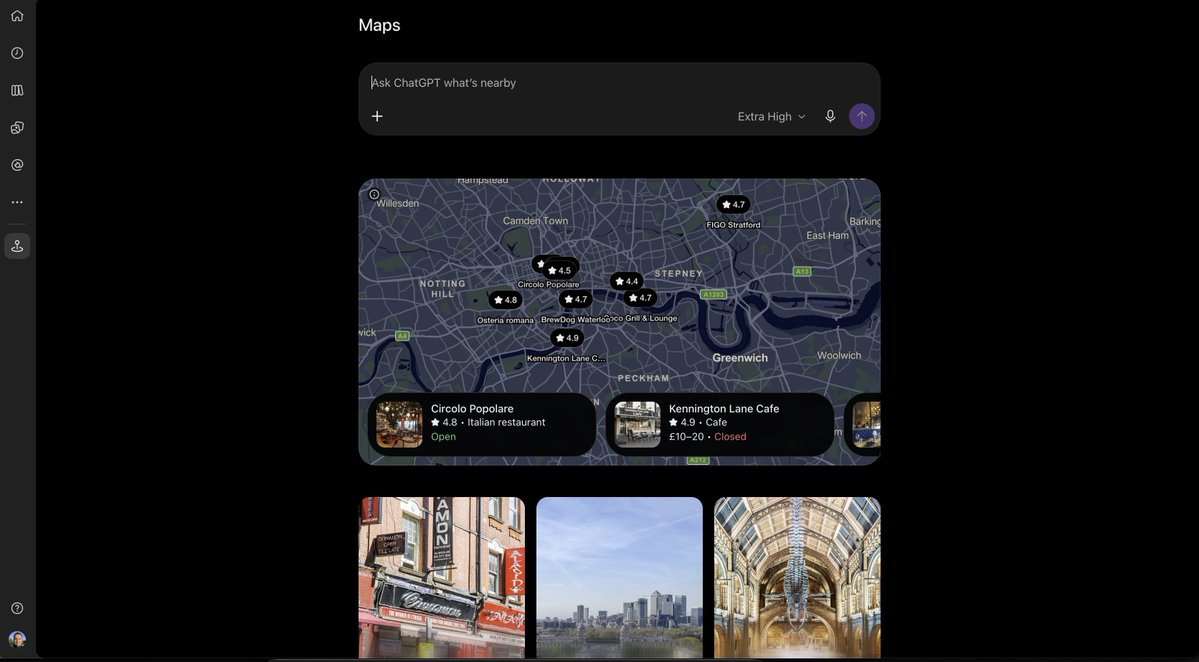Open the map info icon
Viewport: 1199px width, 662px height.
click(374, 194)
